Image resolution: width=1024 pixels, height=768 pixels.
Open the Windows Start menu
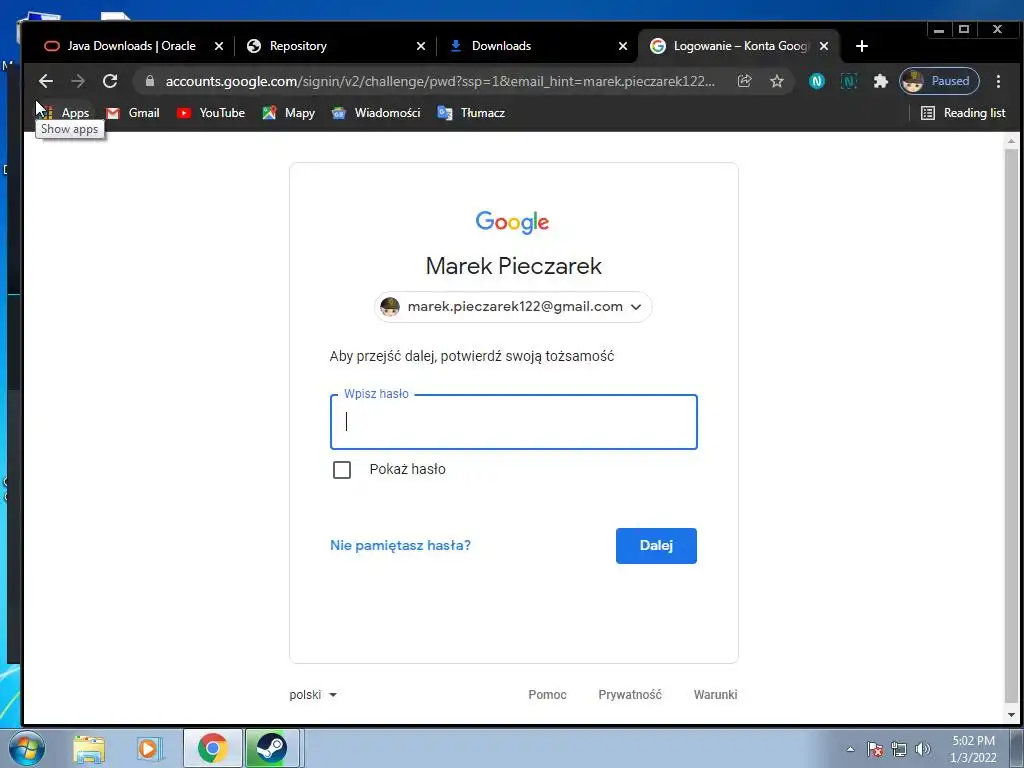coord(26,748)
